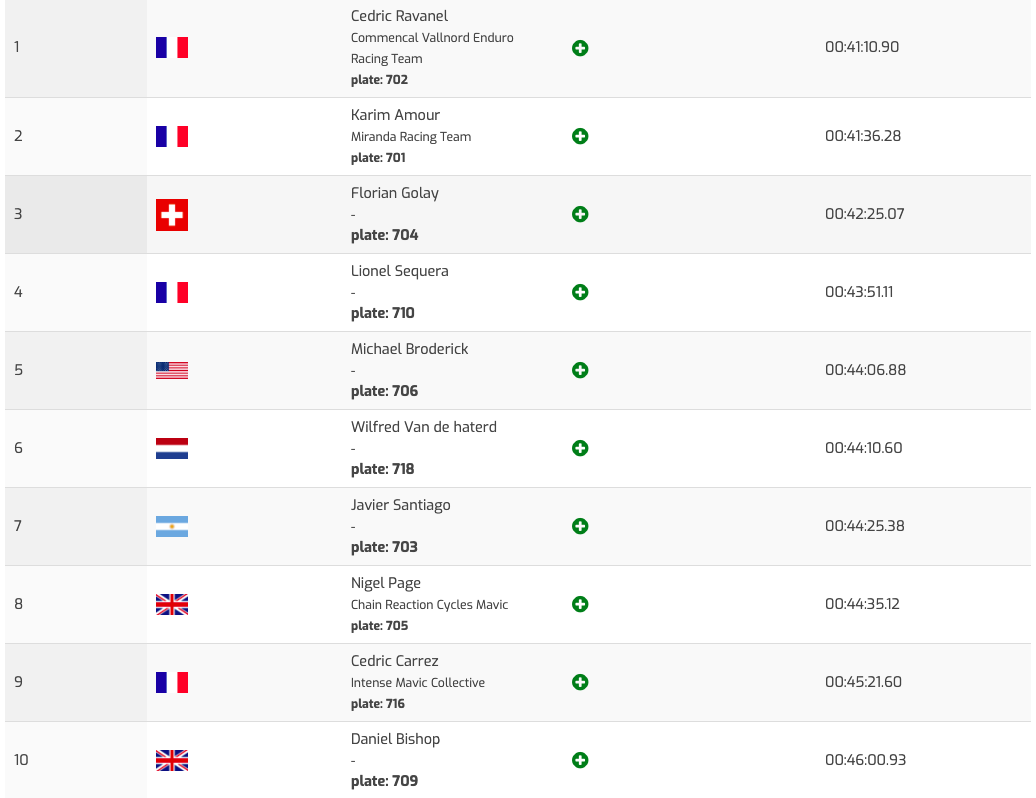This screenshot has height=798, width=1036.
Task: Open Michael Broderick's stage details plus icon
Action: pyautogui.click(x=580, y=370)
